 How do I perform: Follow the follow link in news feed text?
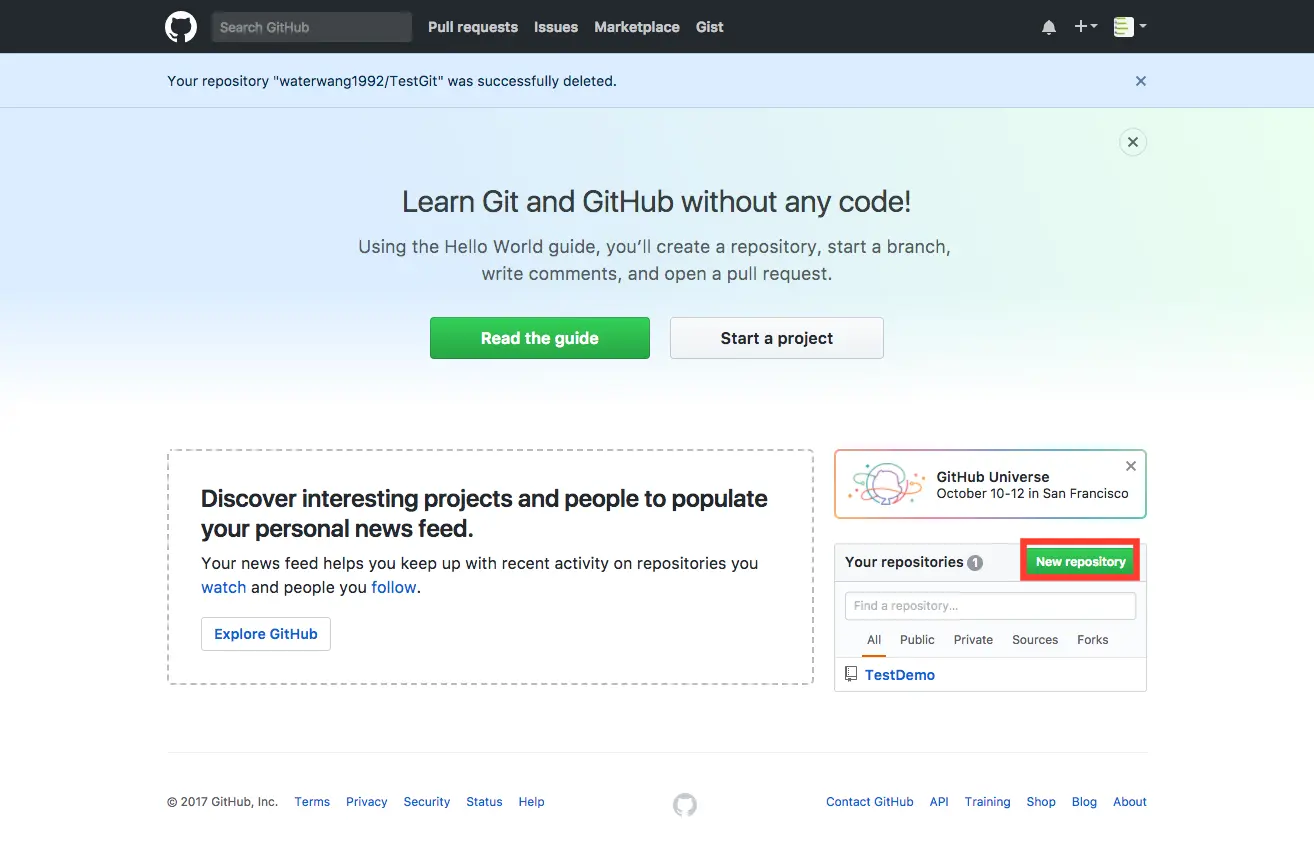coord(394,587)
